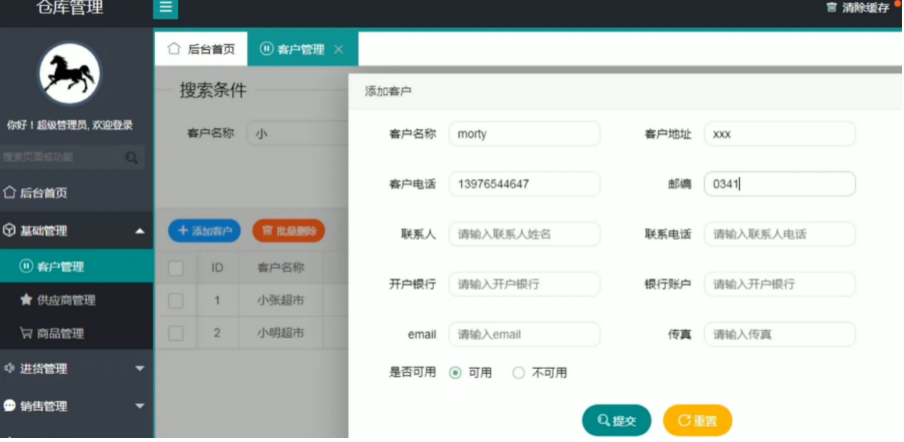This screenshot has width=904, height=442.
Task: Switch to the 客户管理 tab
Action: (303, 49)
